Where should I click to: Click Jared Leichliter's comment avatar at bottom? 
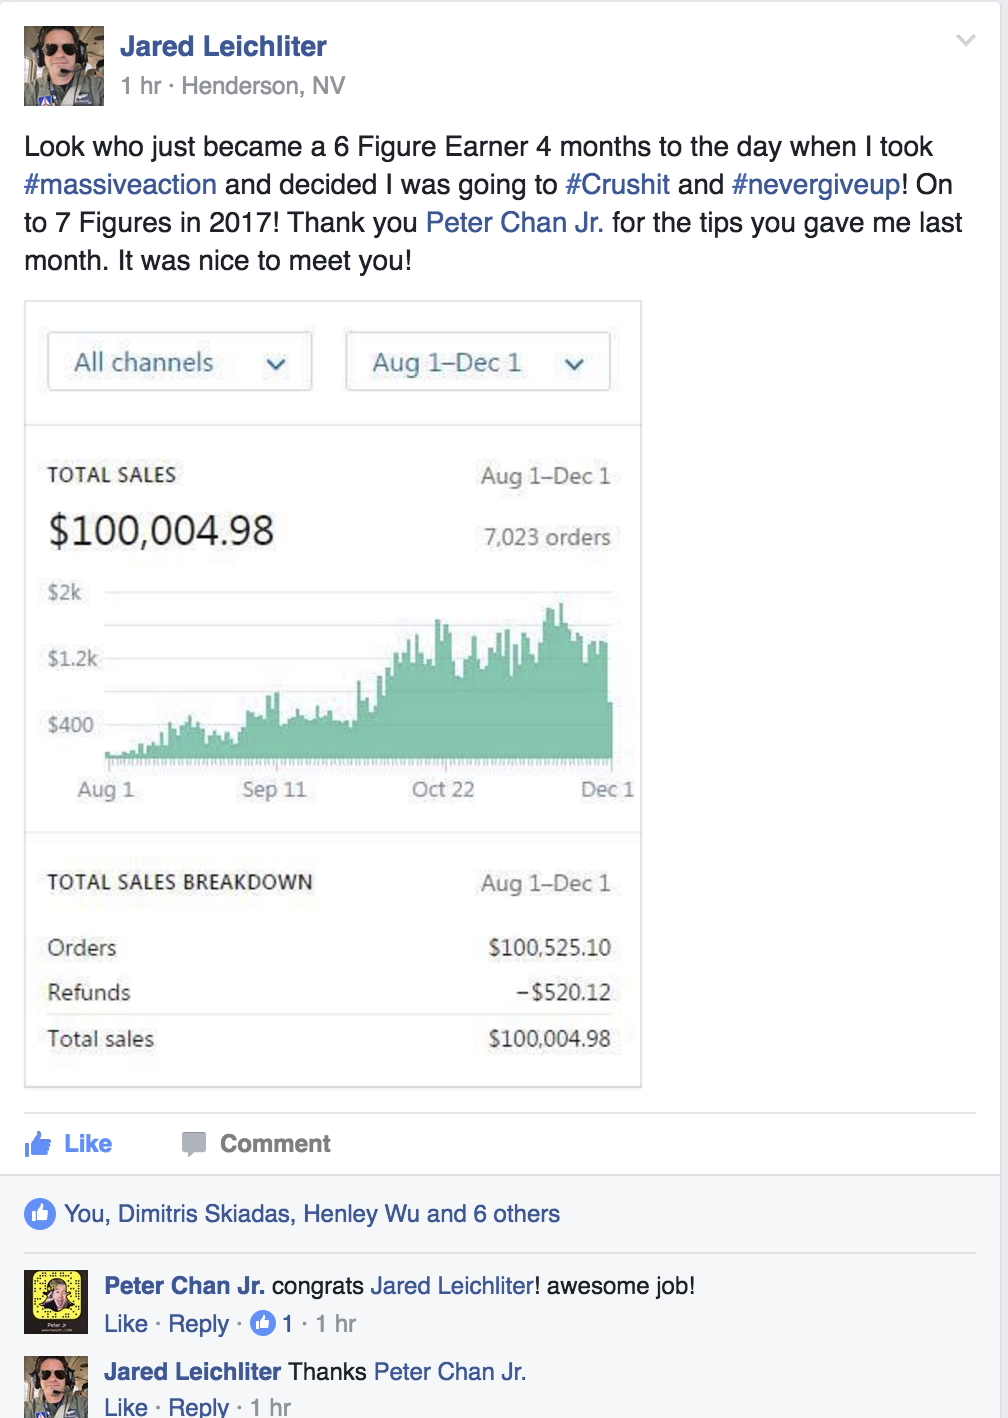tap(56, 1387)
